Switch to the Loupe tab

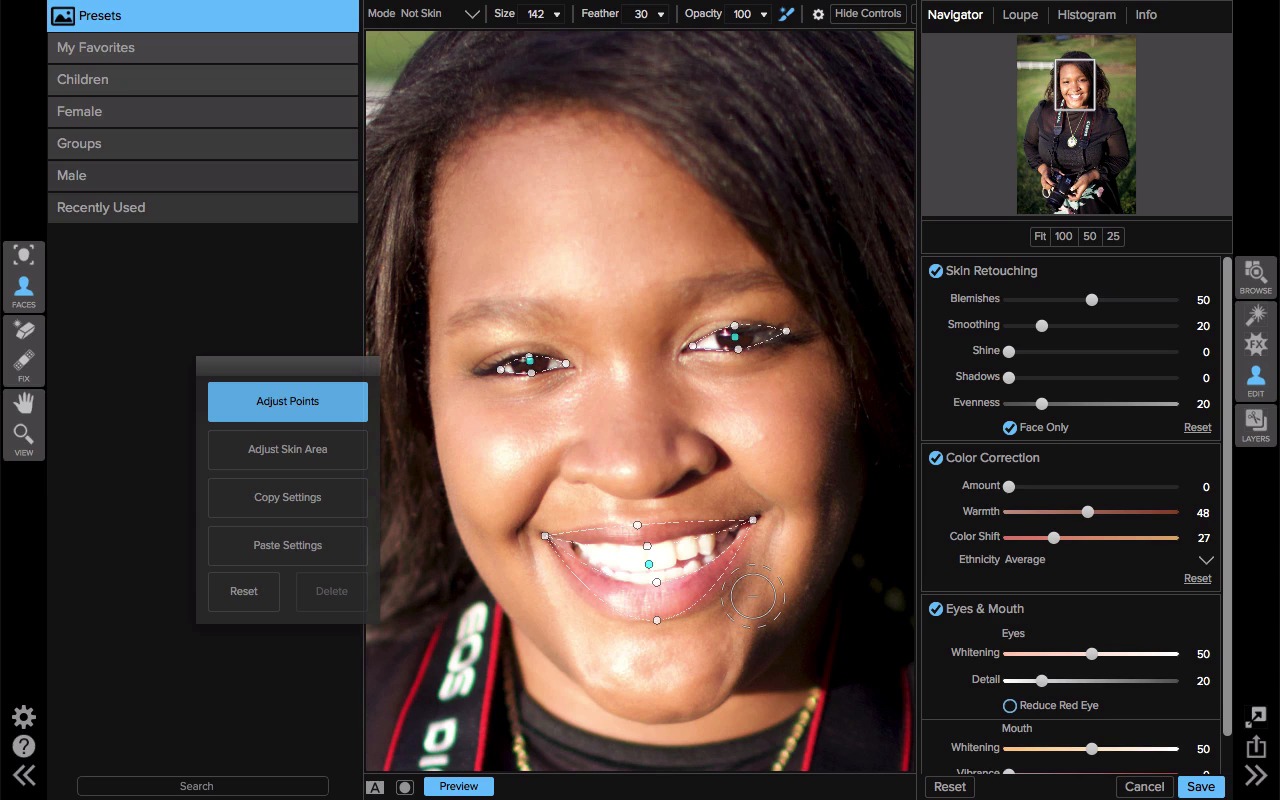tap(1020, 15)
